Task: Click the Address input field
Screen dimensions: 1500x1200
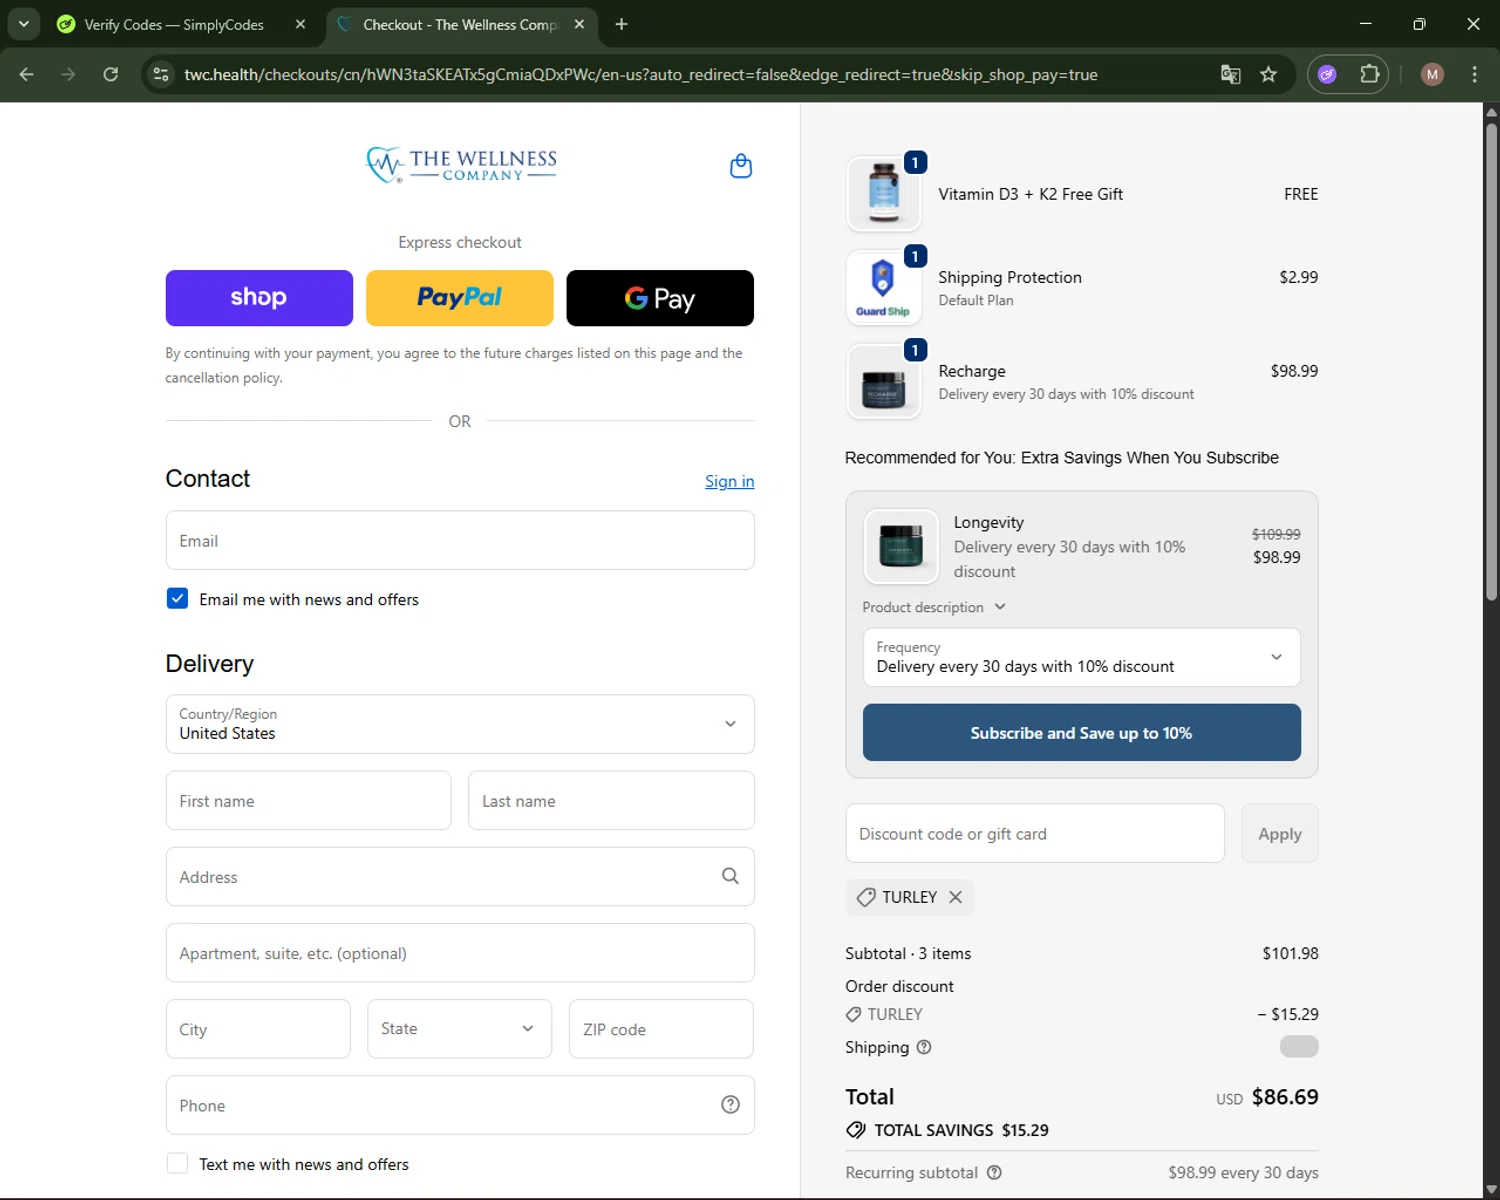Action: pyautogui.click(x=460, y=876)
